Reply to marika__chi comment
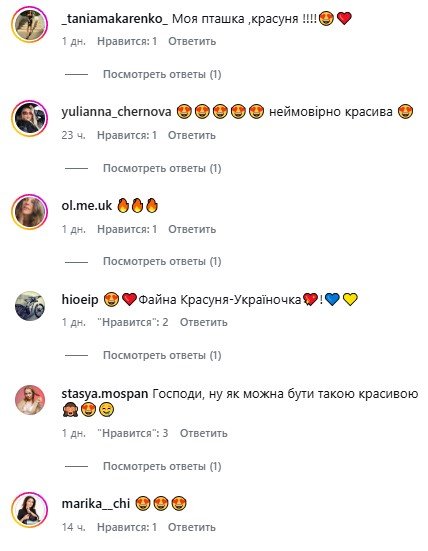Viewport: 428px width, 551px height. [x=192, y=527]
